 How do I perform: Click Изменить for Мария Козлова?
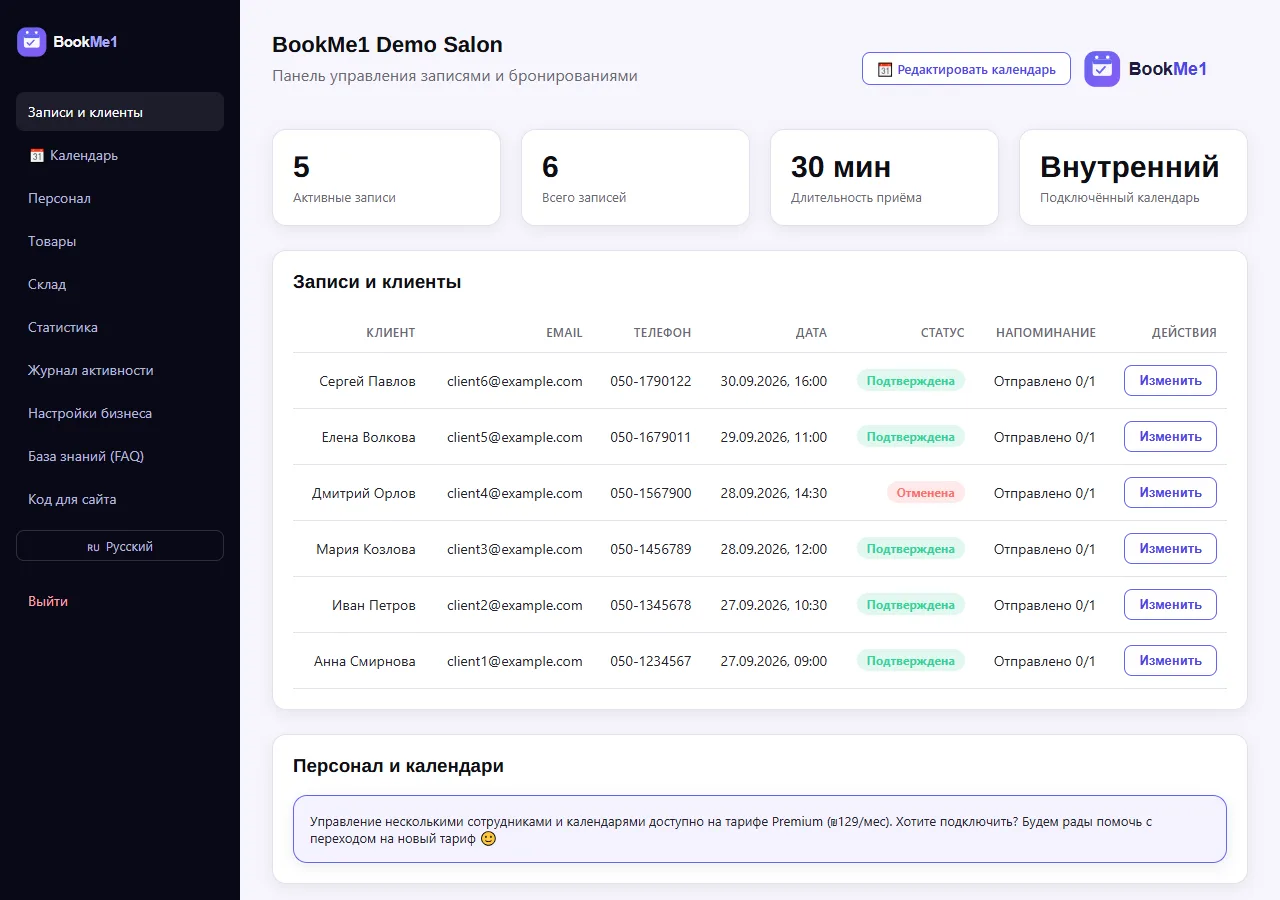pos(1170,549)
